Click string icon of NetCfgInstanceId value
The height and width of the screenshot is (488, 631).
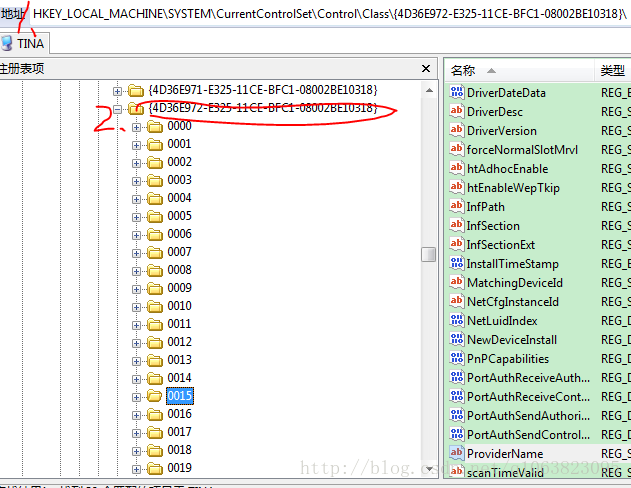pos(457,301)
